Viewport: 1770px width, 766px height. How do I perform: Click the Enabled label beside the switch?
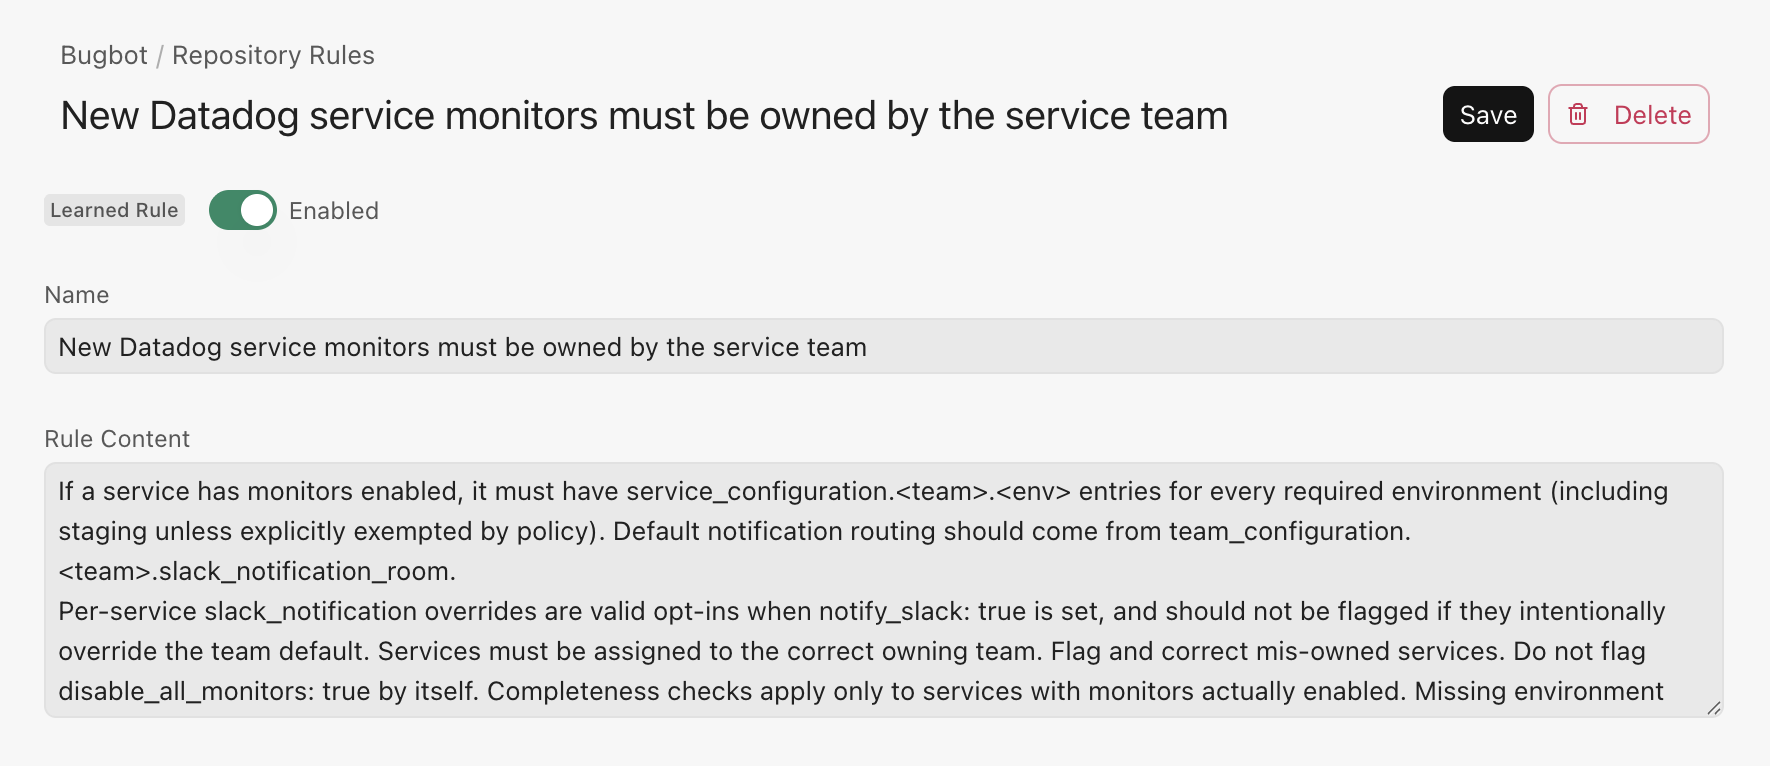click(x=334, y=211)
